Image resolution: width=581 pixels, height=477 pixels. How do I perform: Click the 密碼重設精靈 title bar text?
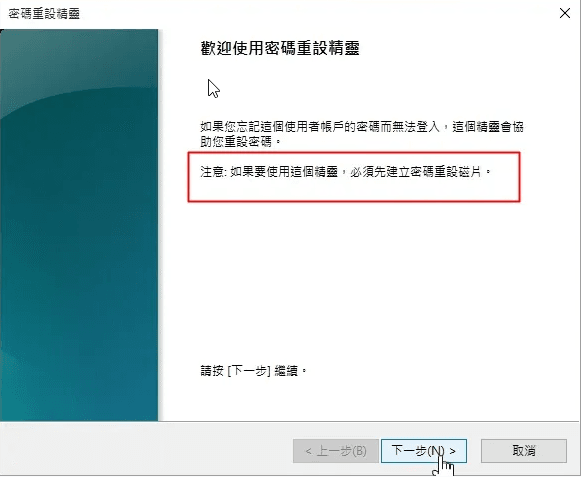(x=44, y=14)
